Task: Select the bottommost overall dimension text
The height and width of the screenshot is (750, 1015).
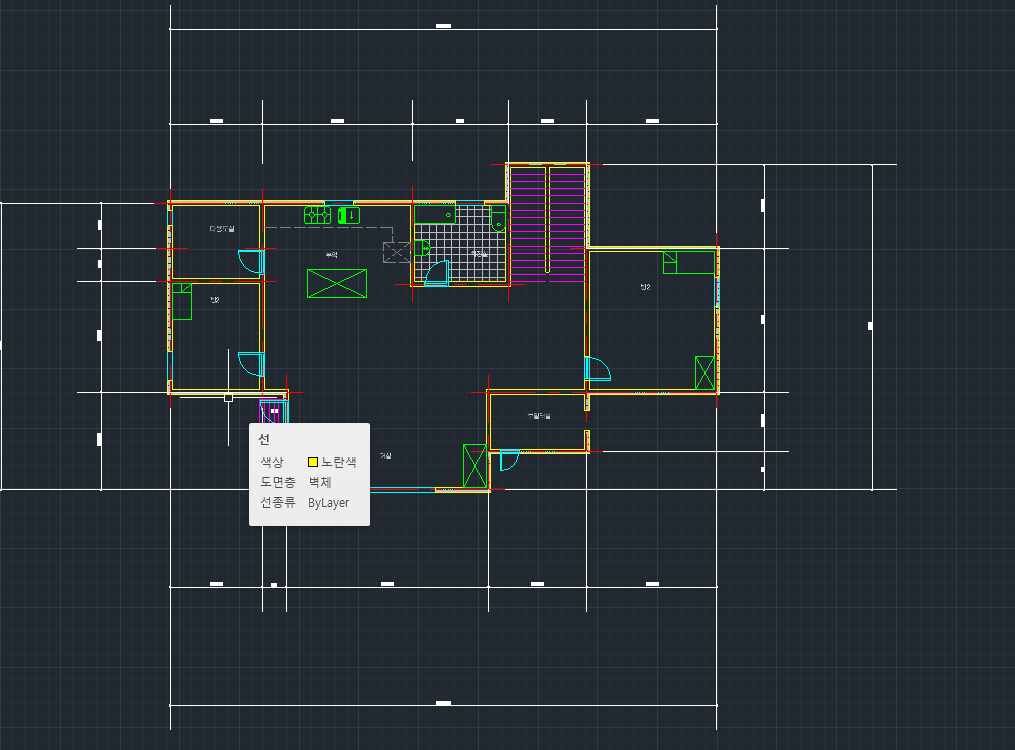Action: [x=443, y=703]
